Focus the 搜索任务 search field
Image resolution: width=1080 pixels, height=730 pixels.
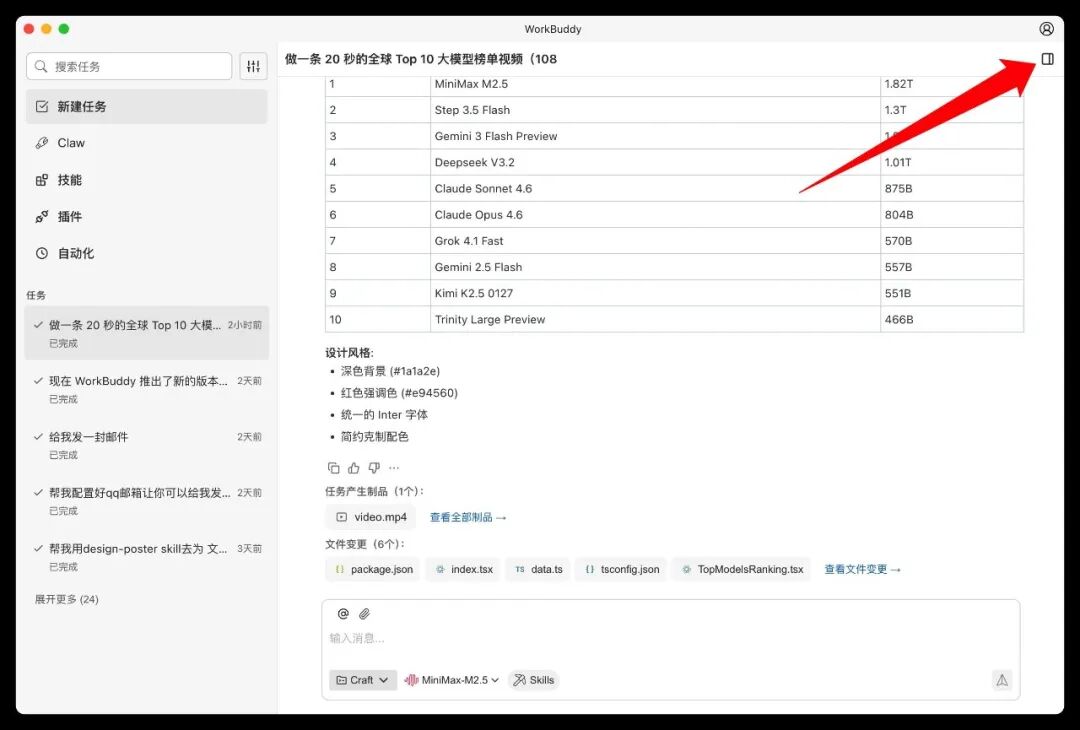pyautogui.click(x=129, y=66)
